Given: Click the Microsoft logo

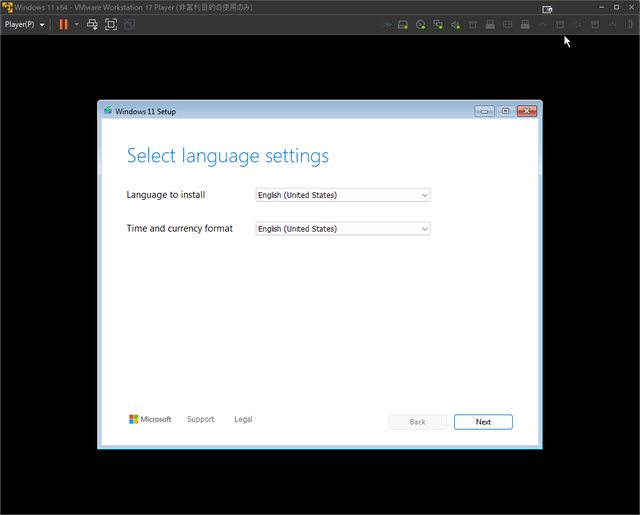Looking at the screenshot, I should (x=150, y=419).
